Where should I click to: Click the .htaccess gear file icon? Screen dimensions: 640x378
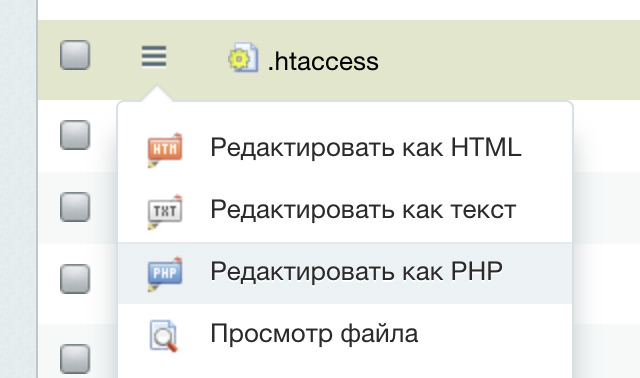tap(243, 58)
